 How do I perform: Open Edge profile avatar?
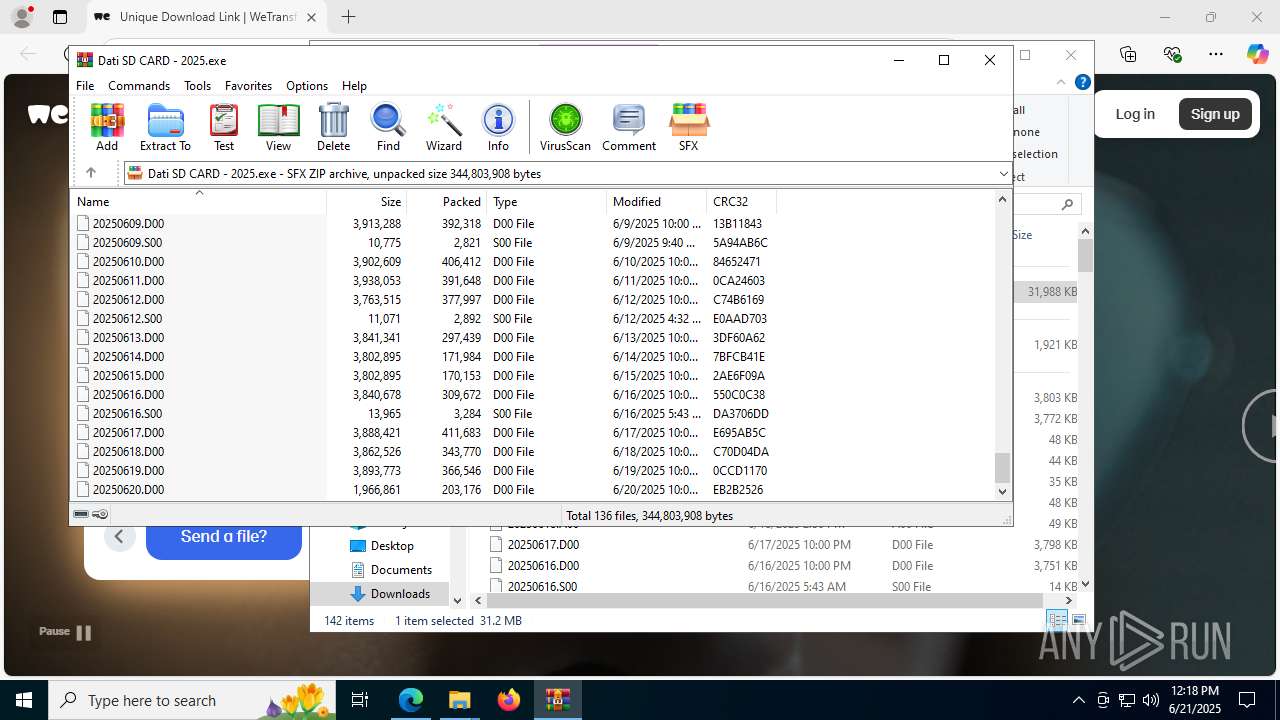[22, 17]
